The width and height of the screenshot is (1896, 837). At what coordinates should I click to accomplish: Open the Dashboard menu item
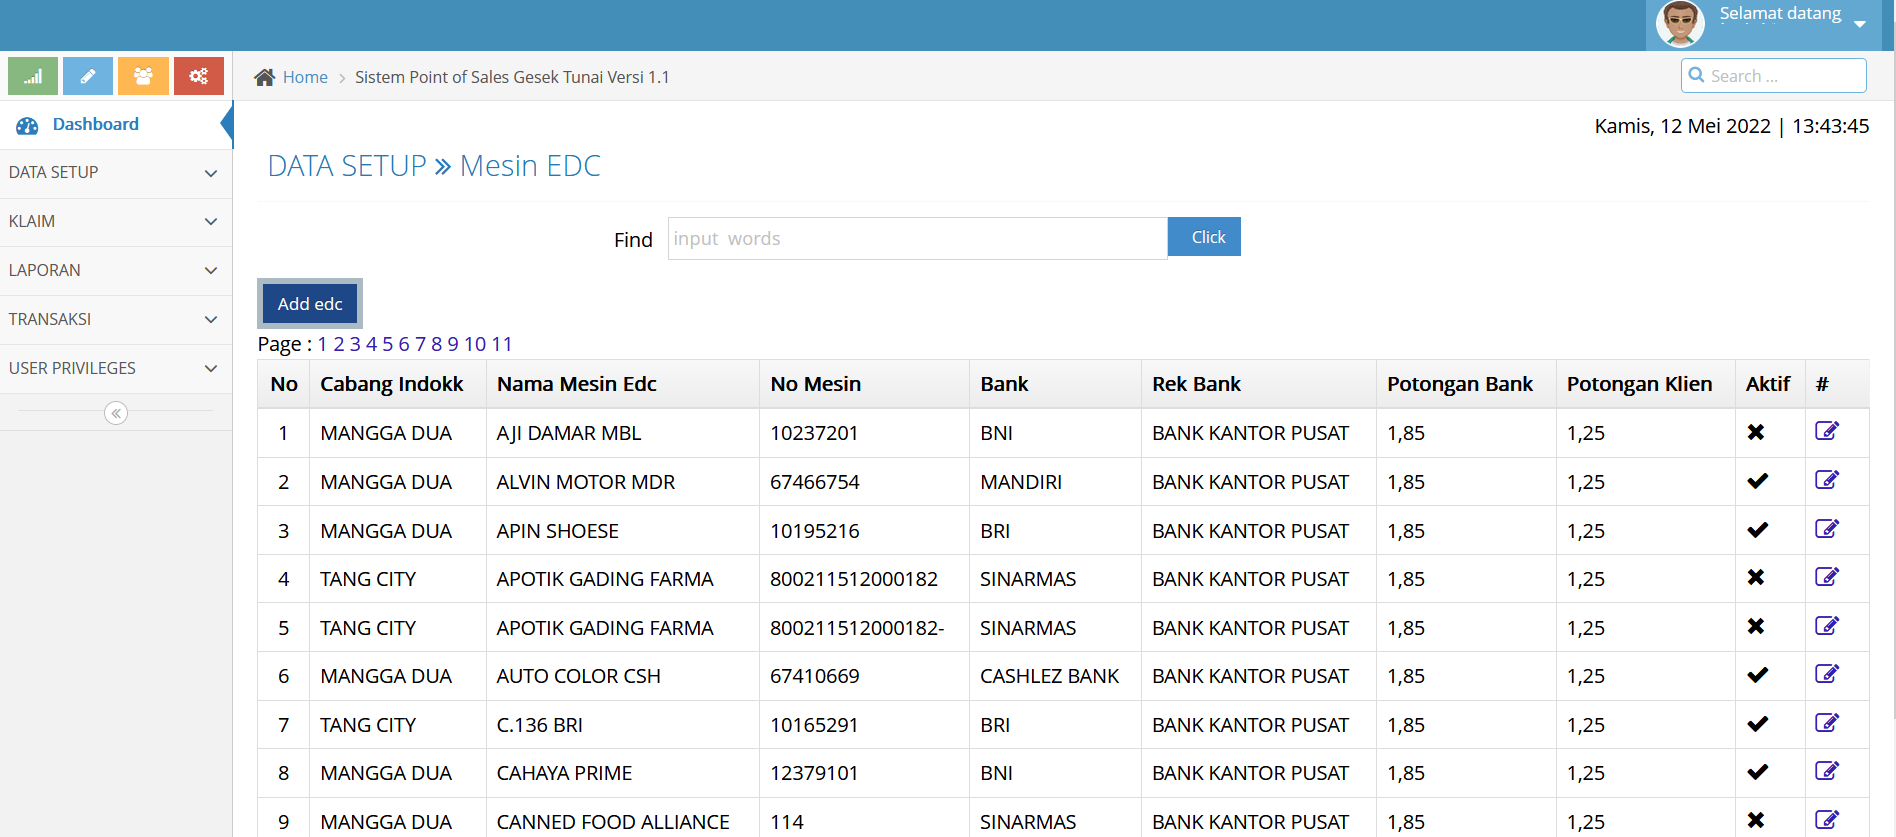tap(95, 125)
